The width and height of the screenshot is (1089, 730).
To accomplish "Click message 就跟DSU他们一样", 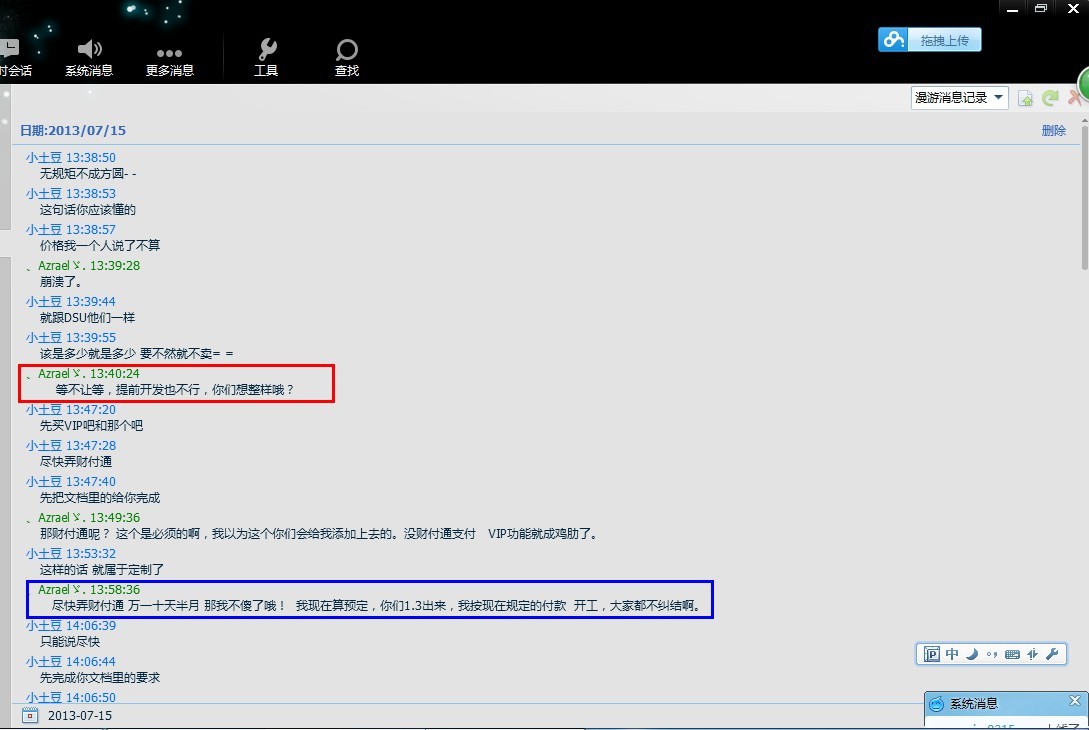I will pos(87,317).
